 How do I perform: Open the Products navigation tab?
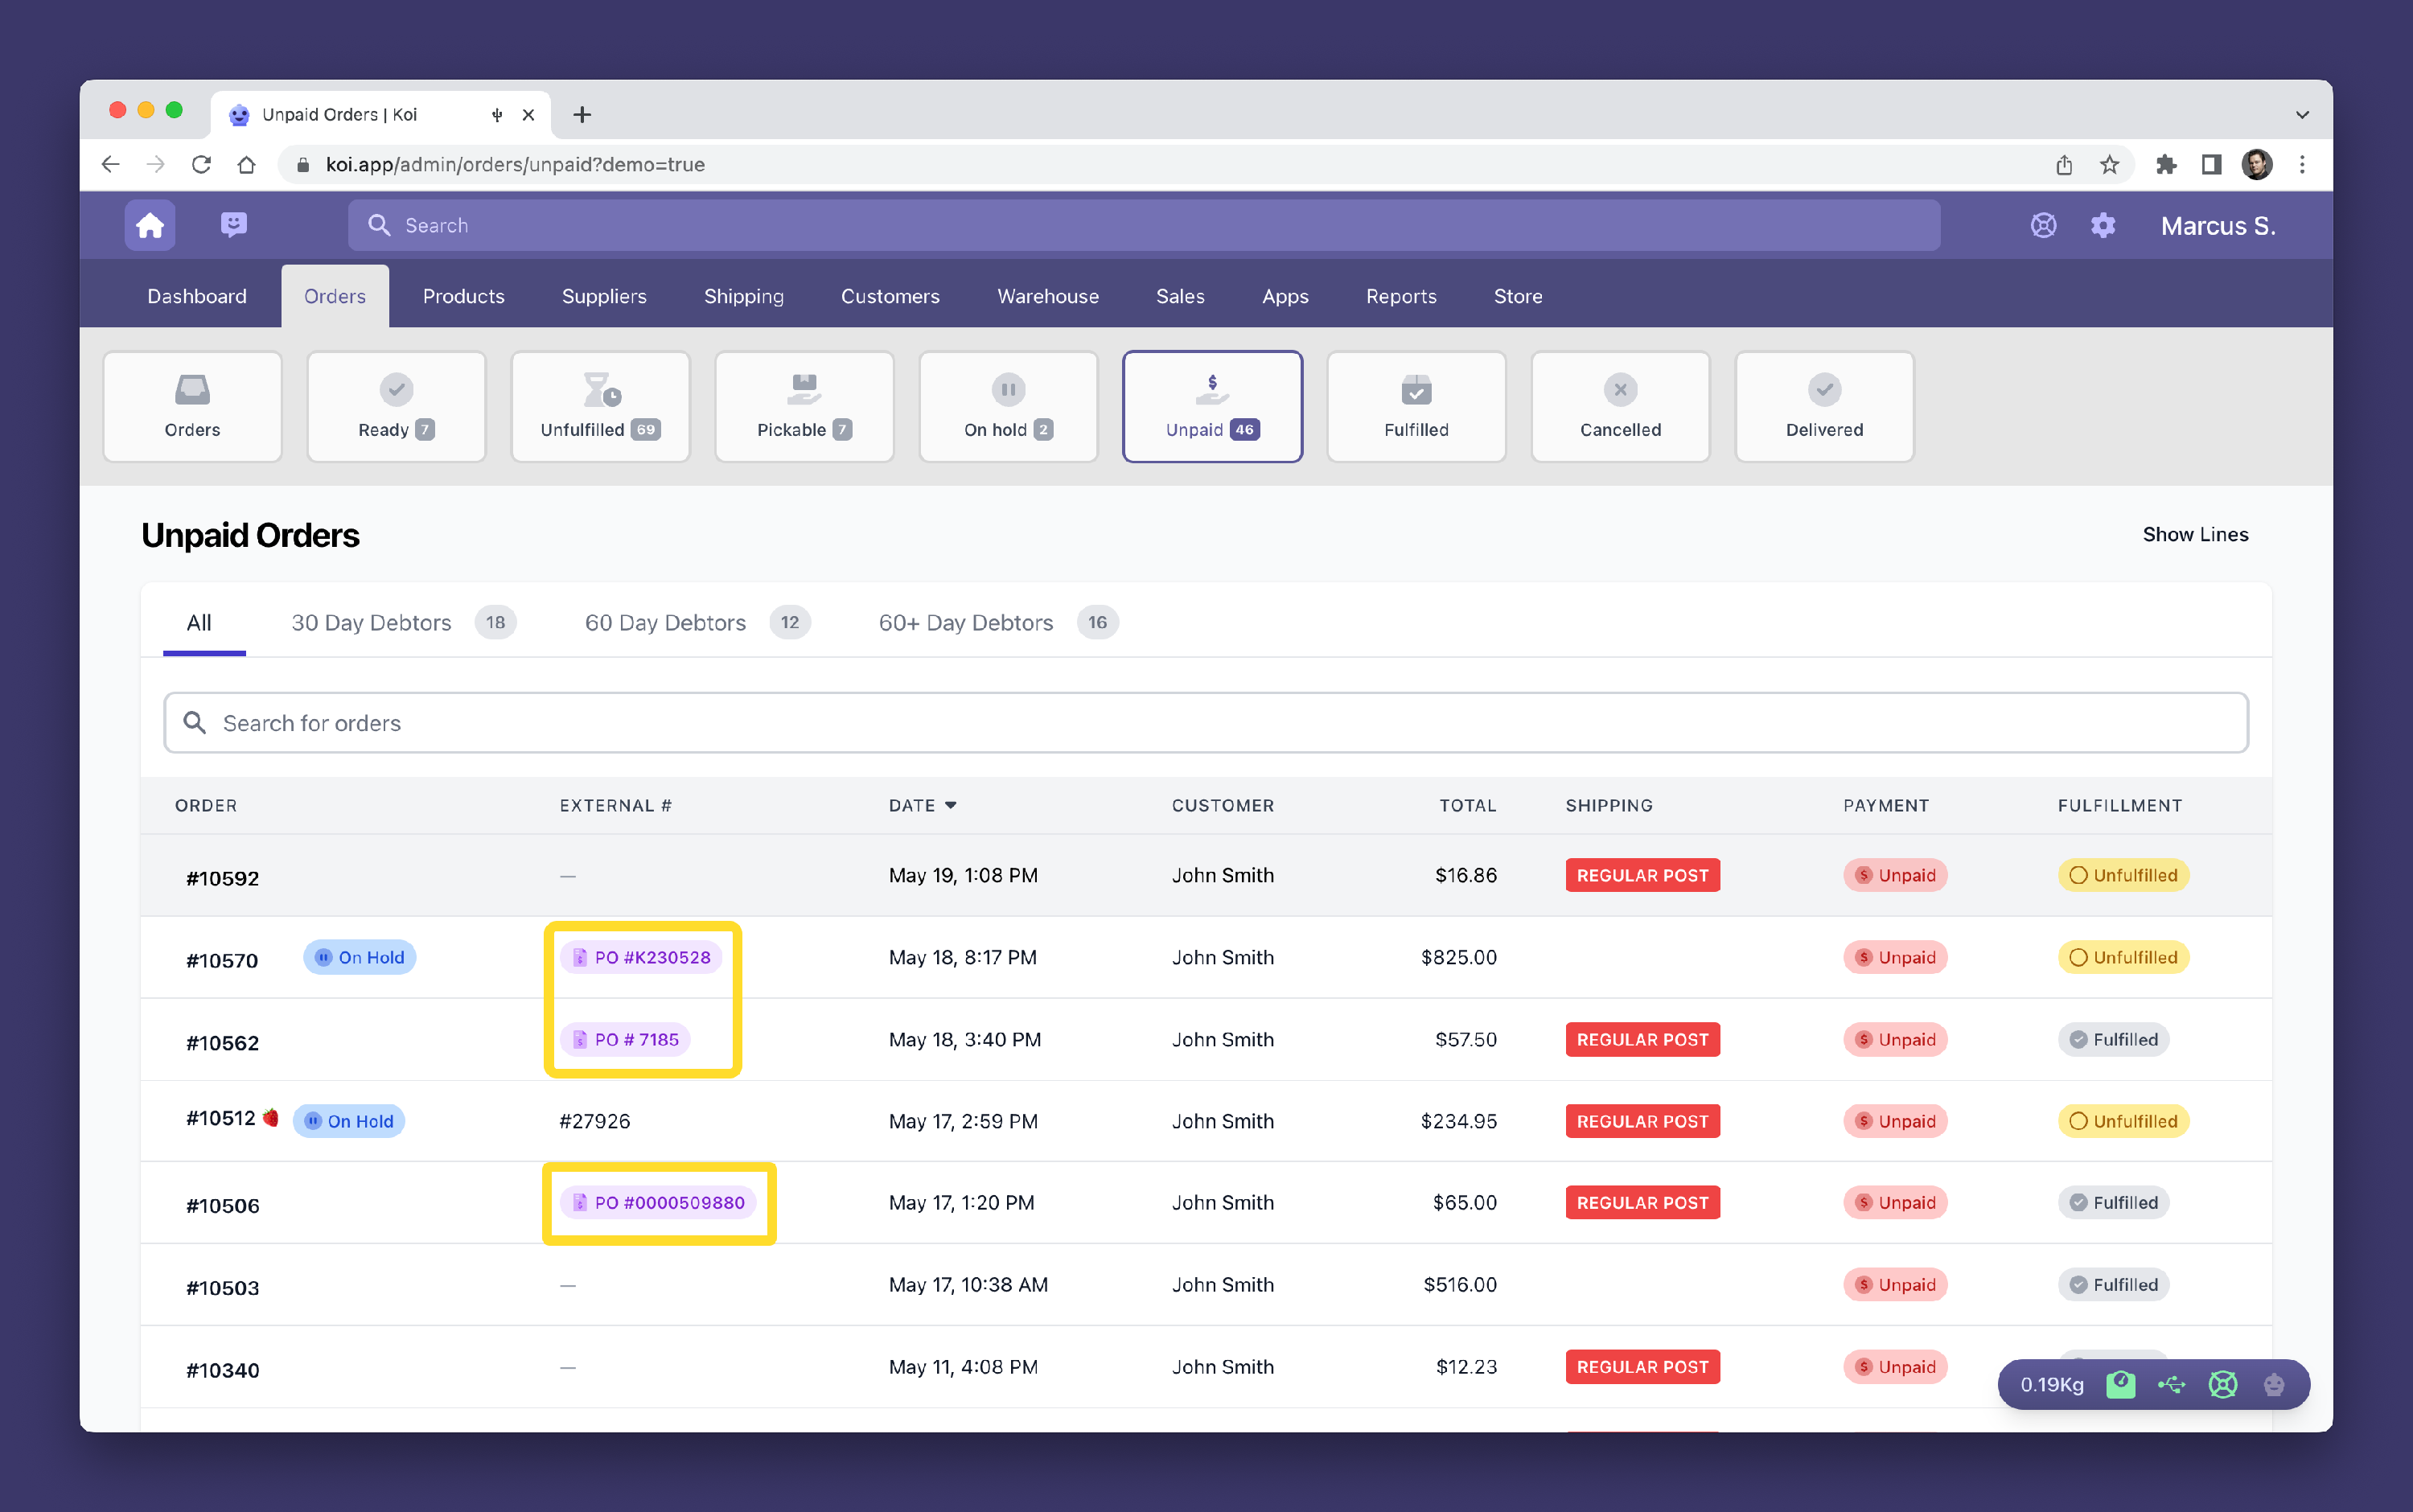(463, 296)
